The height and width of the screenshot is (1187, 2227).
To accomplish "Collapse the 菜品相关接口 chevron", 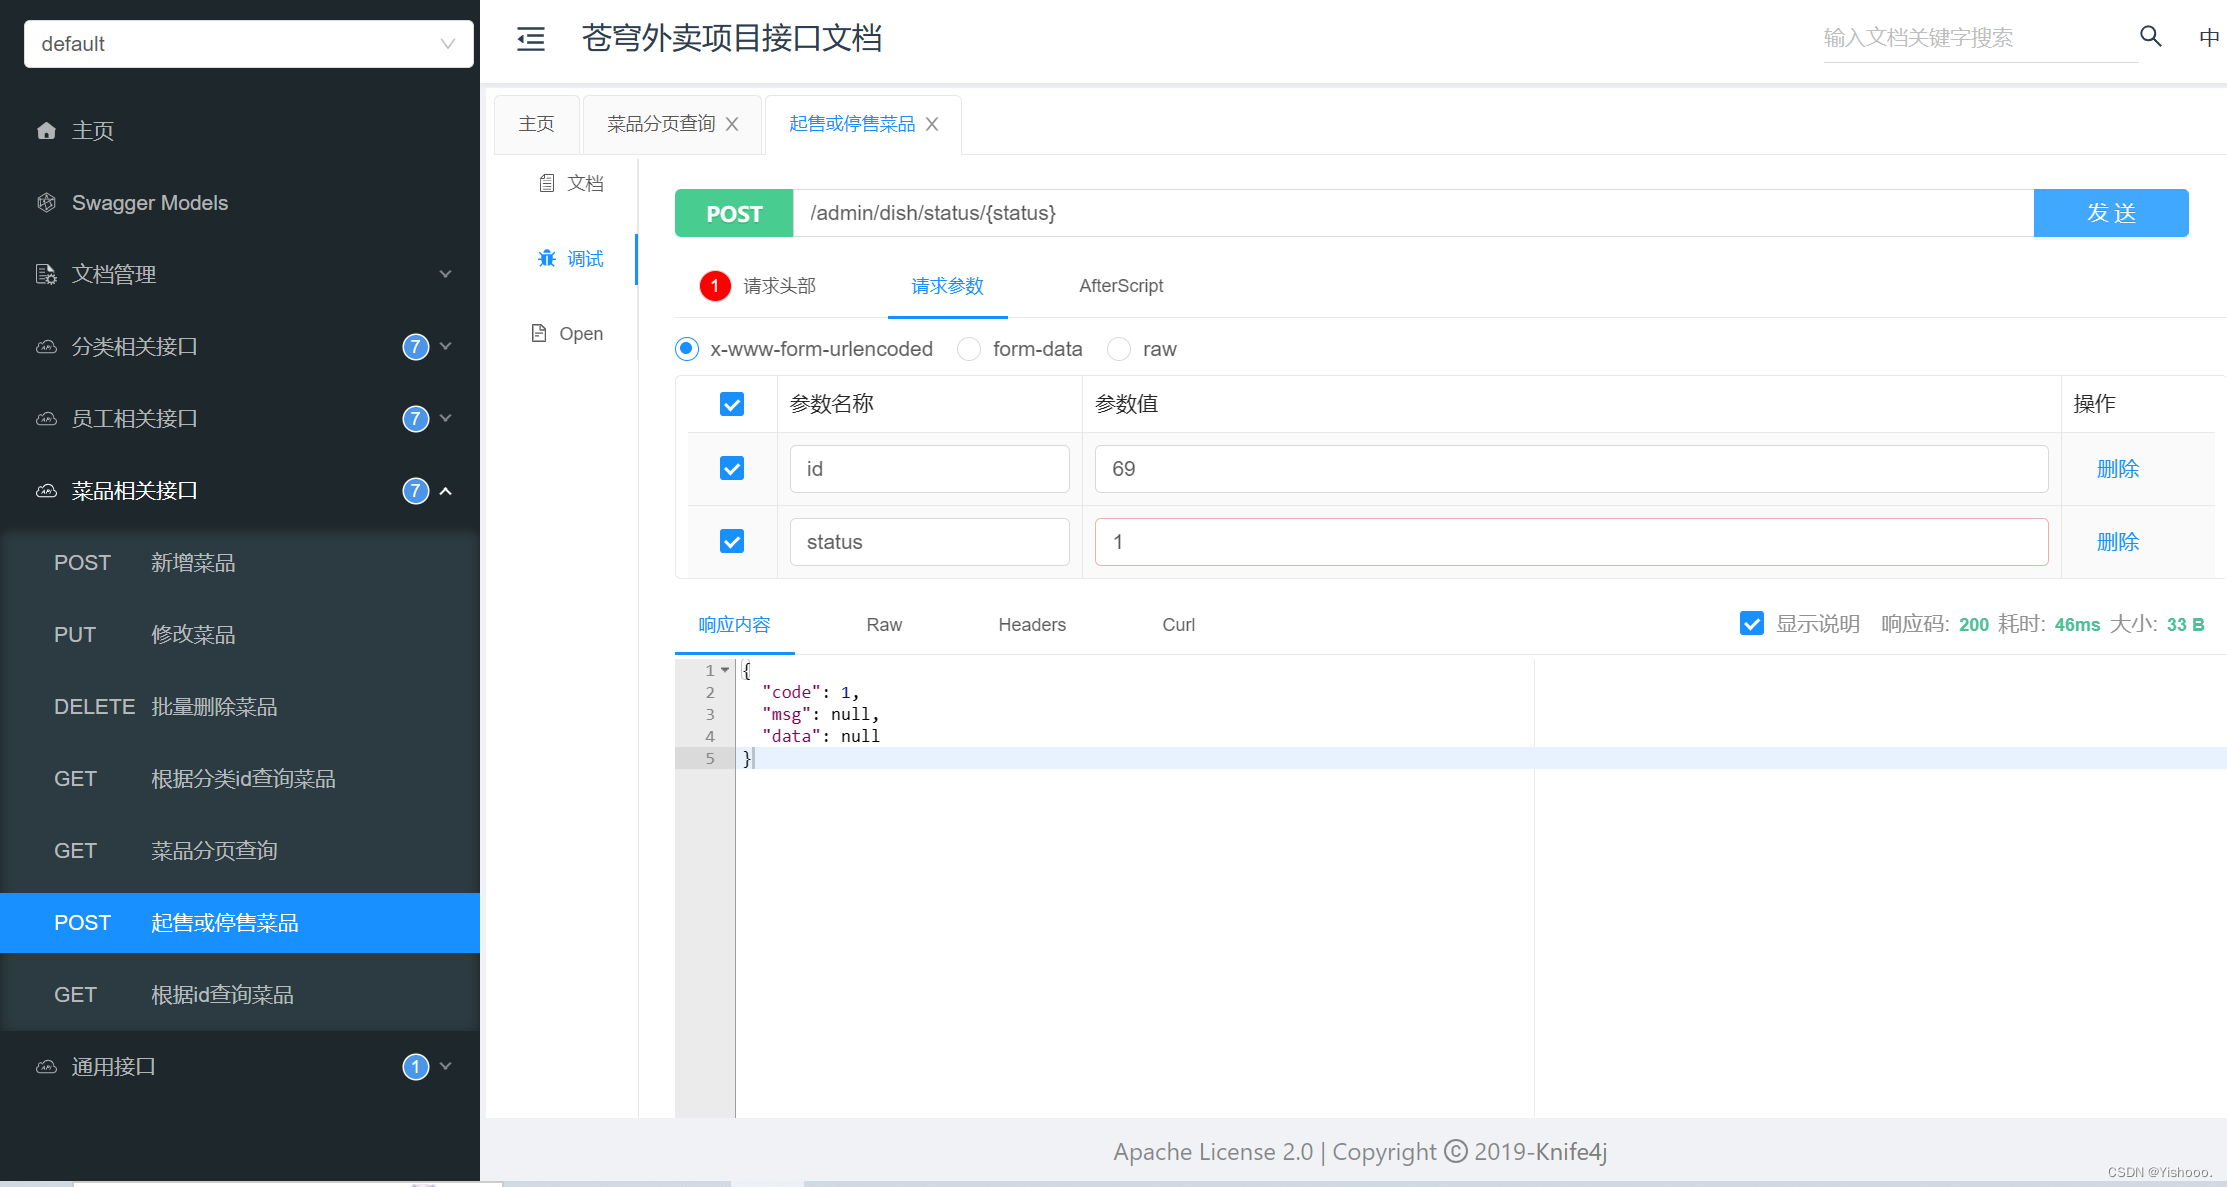I will tap(446, 491).
